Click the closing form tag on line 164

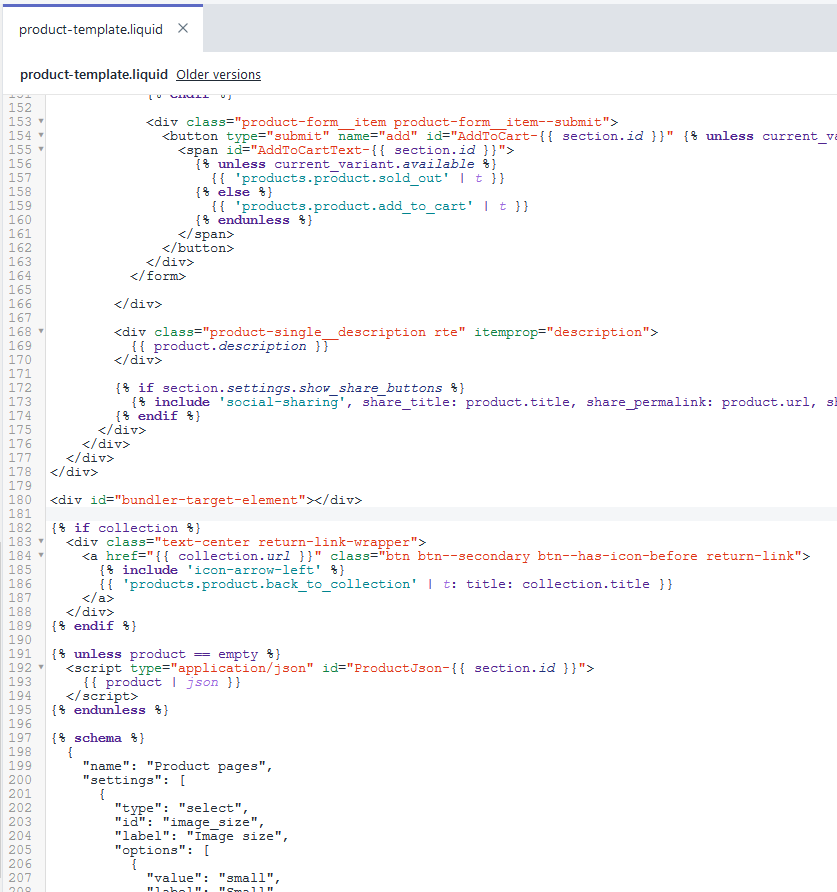(x=158, y=276)
